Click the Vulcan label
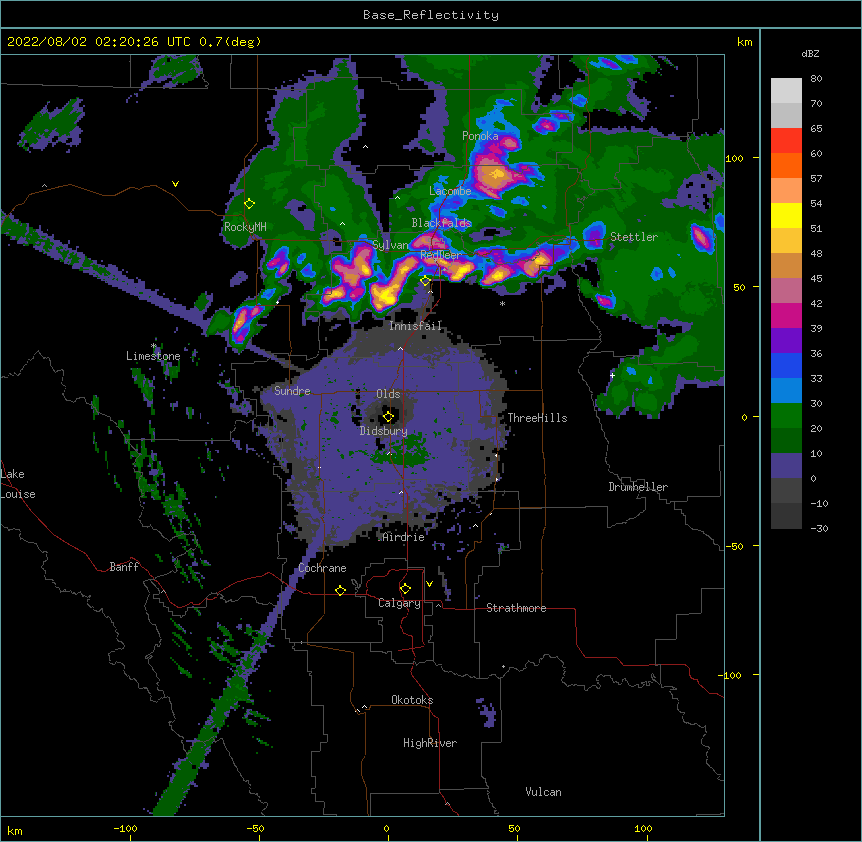The height and width of the screenshot is (842, 862). point(544,792)
